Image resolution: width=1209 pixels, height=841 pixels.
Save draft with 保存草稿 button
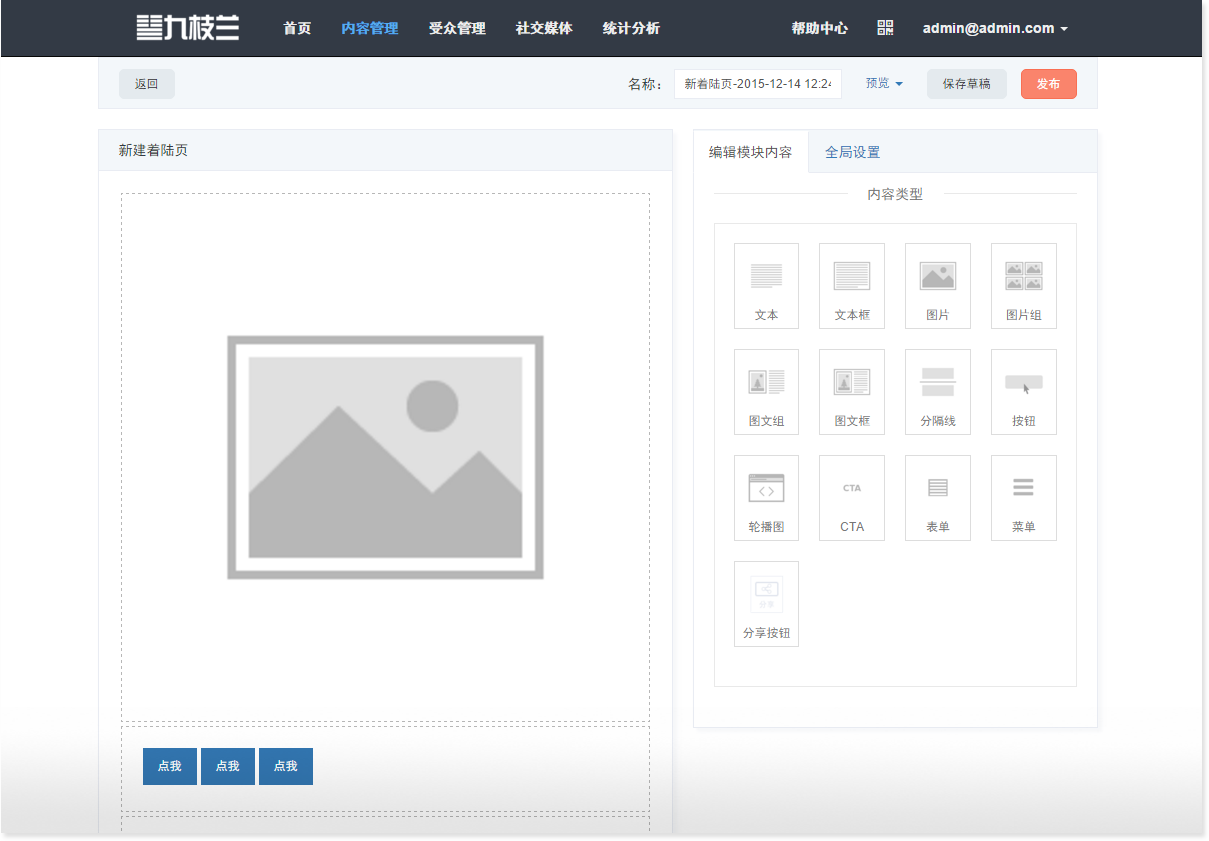tap(966, 84)
